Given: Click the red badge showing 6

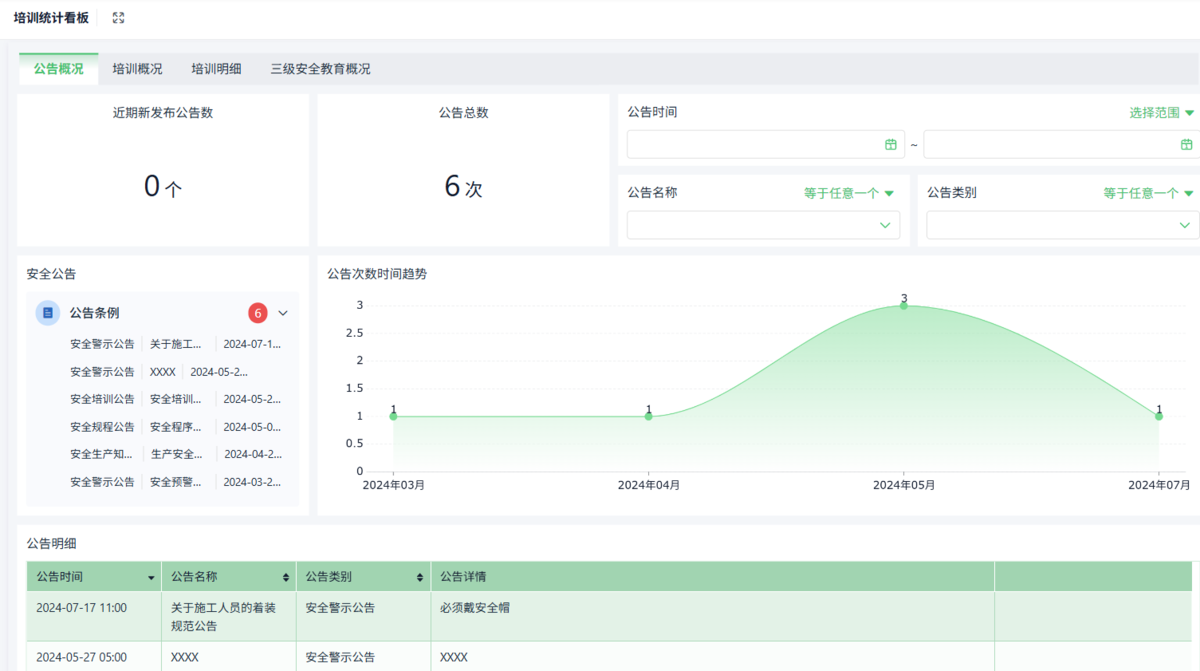Looking at the screenshot, I should pos(258,313).
